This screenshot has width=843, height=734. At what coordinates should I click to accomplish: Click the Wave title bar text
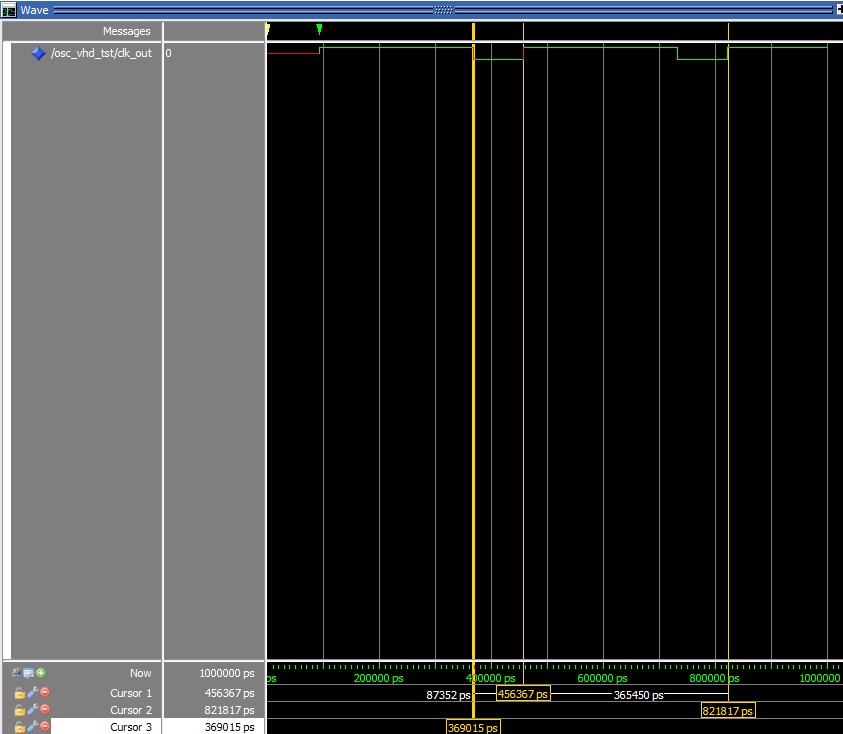[x=34, y=10]
